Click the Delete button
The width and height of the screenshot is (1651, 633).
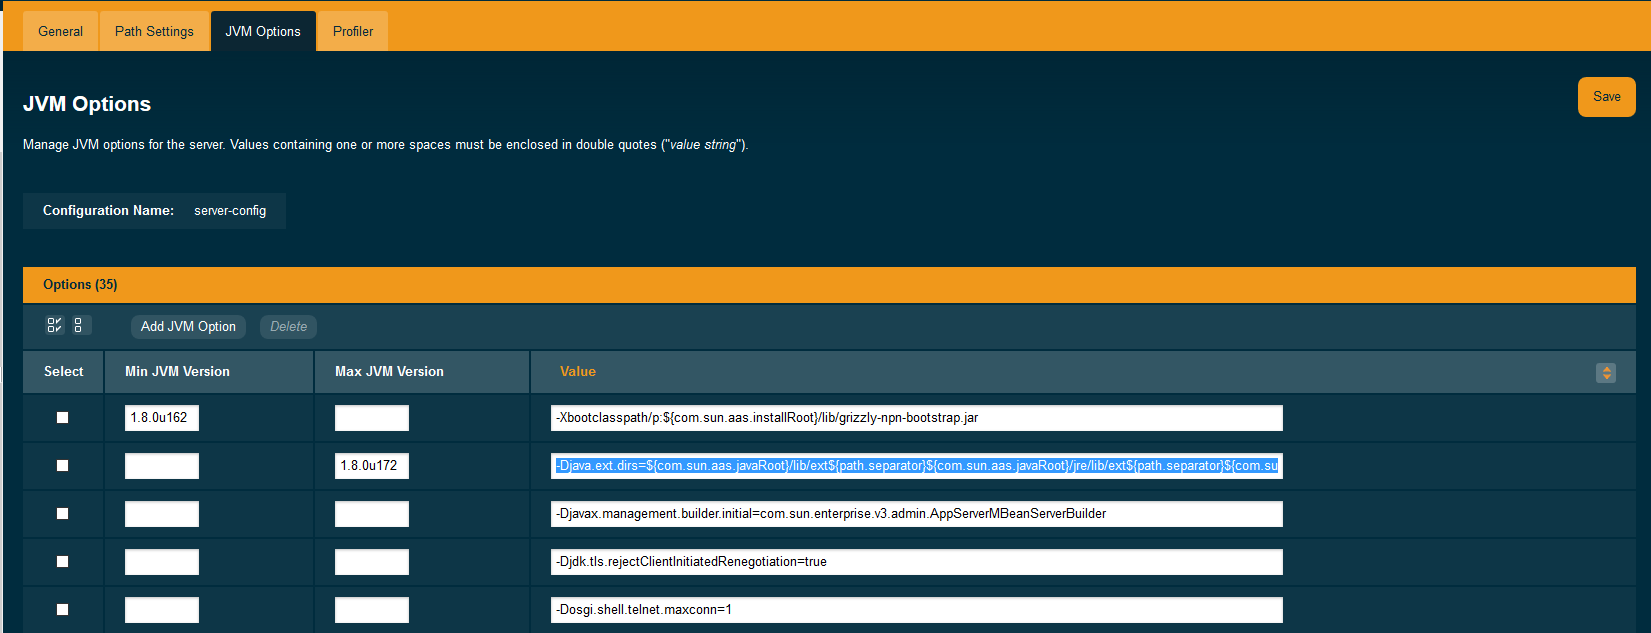288,327
